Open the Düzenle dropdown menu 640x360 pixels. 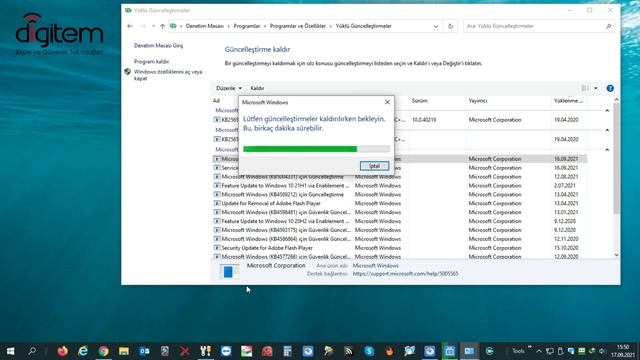point(229,88)
